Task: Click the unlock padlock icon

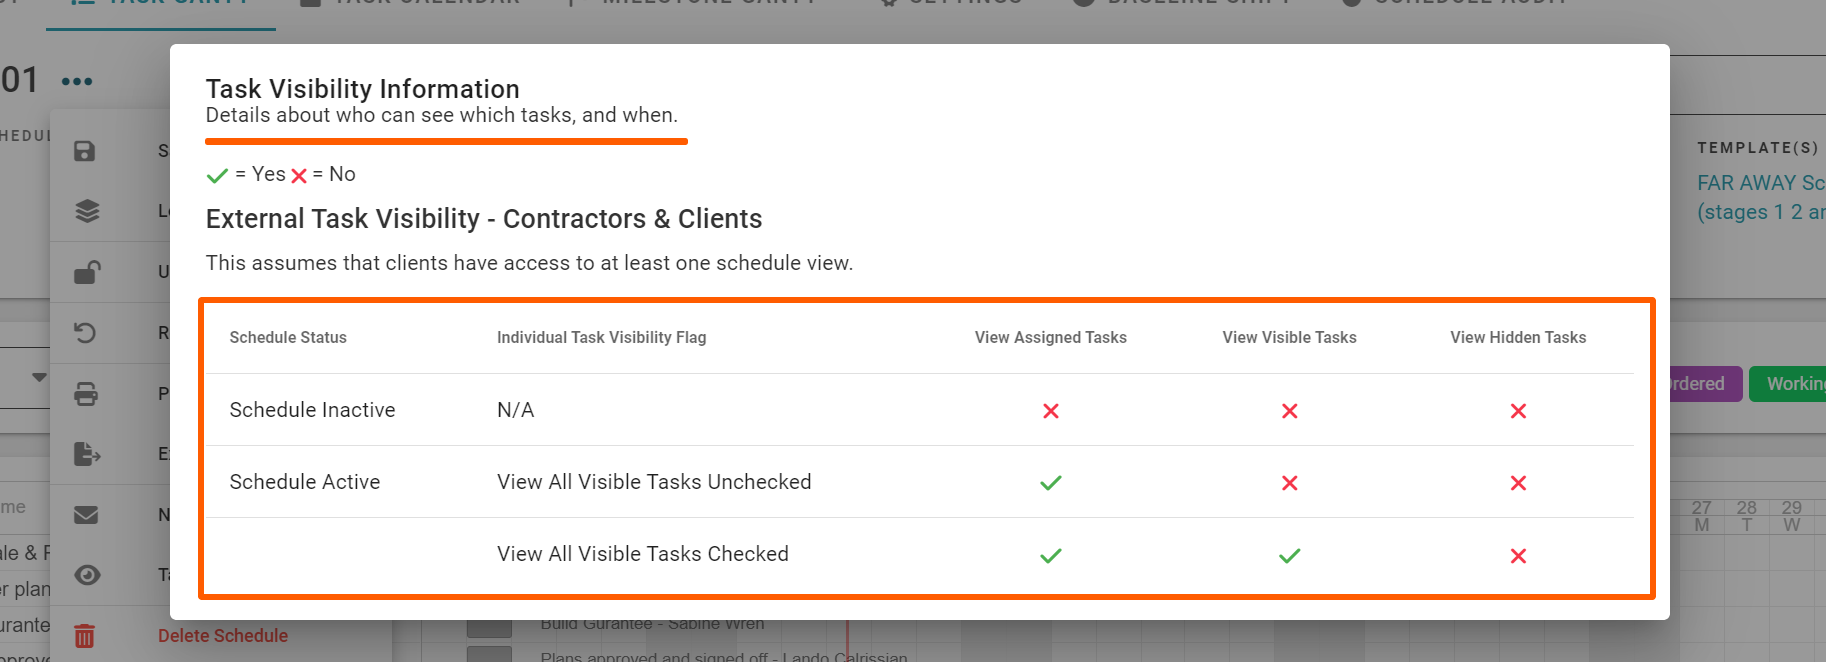Action: coord(86,272)
